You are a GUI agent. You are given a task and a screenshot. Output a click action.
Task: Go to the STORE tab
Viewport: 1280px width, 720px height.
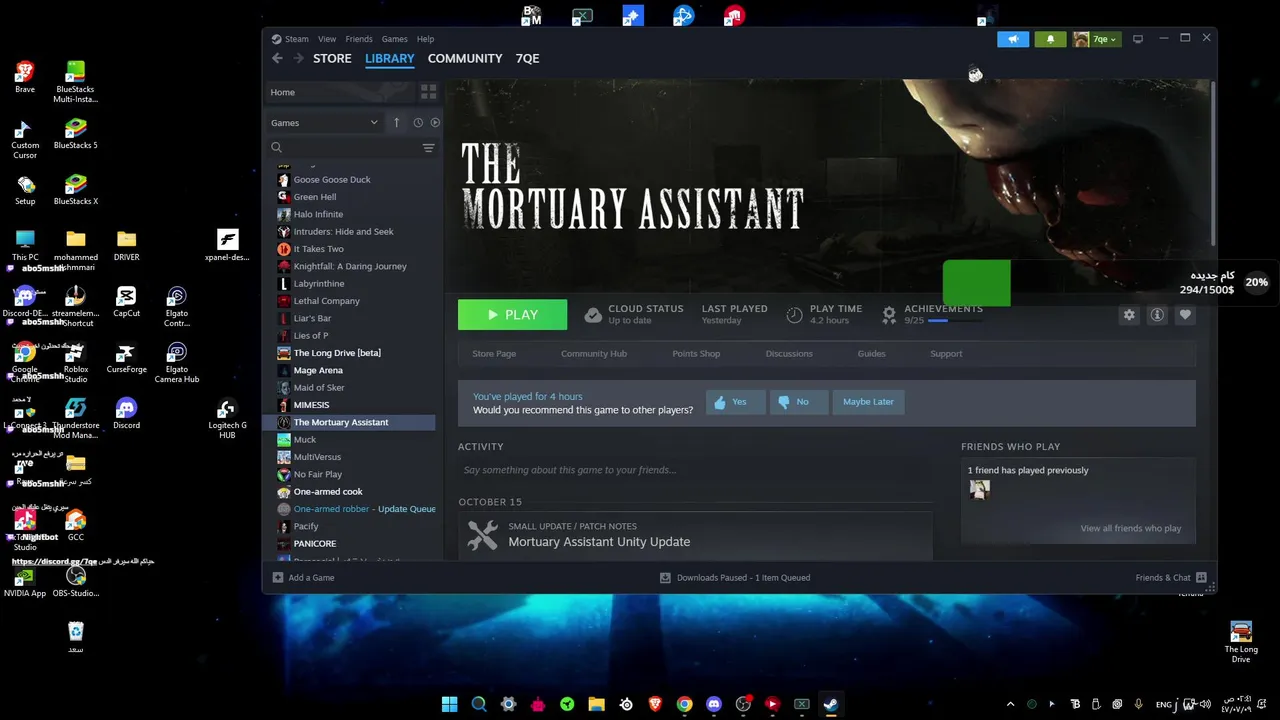[x=332, y=59]
